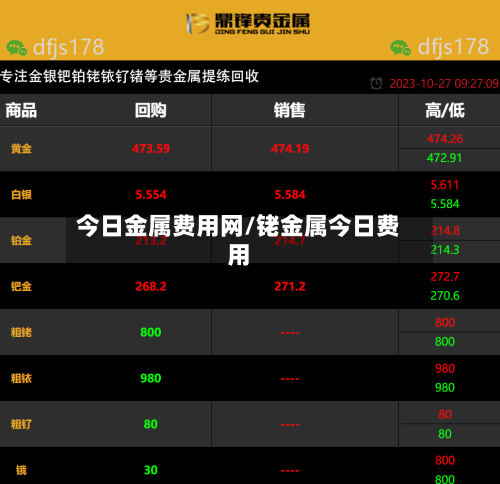The height and width of the screenshot is (484, 500).
Task: Select the 白银 row label
Action: 21,194
